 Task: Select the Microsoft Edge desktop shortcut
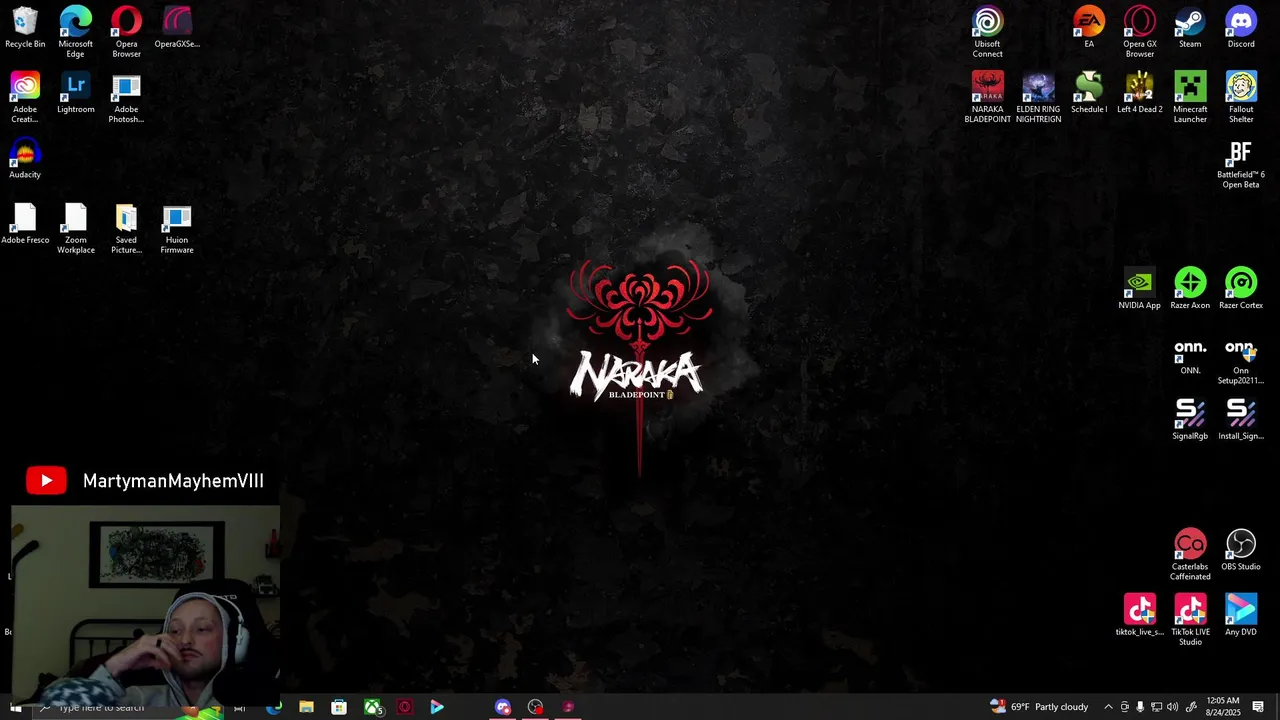[76, 32]
